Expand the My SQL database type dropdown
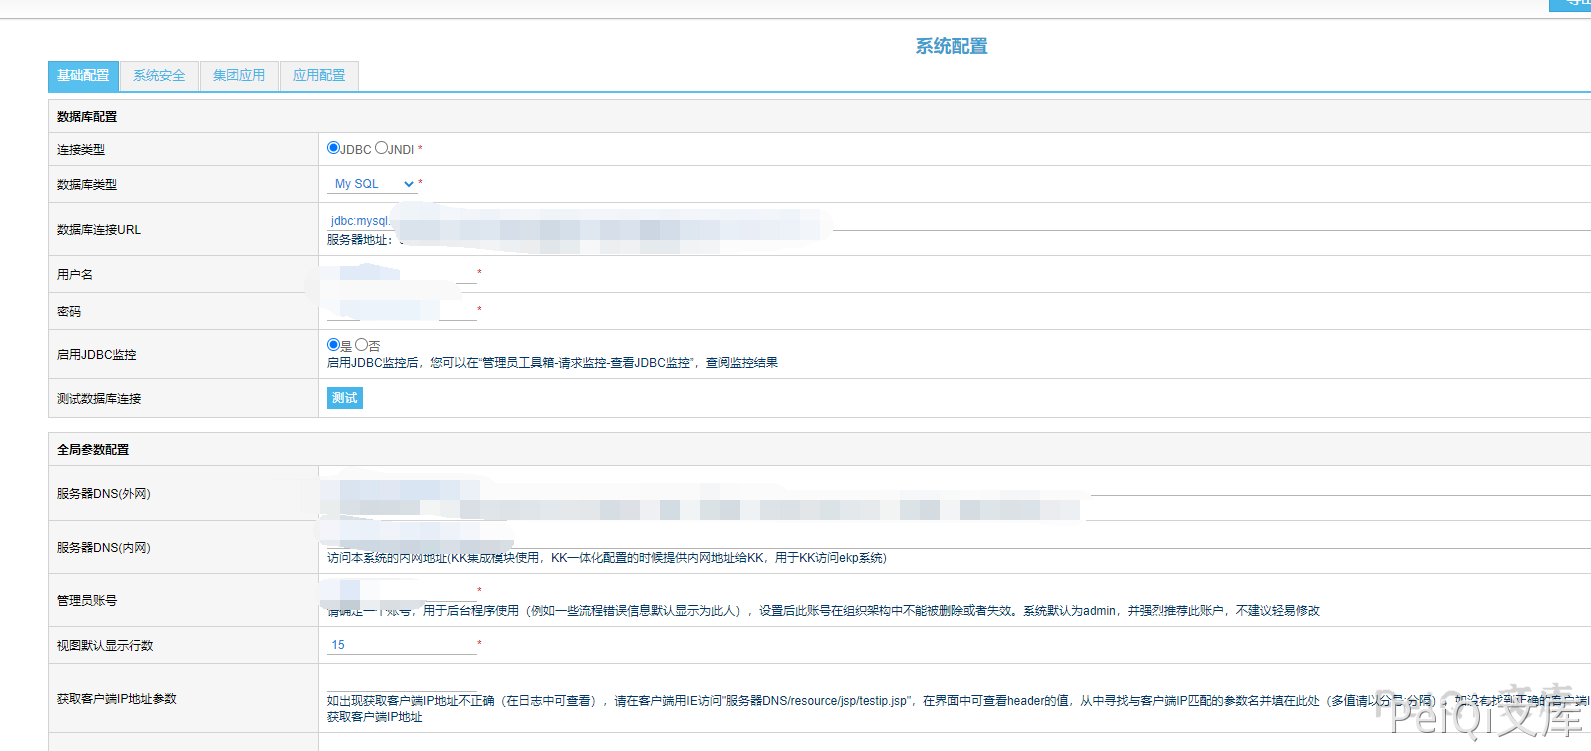 tap(372, 184)
